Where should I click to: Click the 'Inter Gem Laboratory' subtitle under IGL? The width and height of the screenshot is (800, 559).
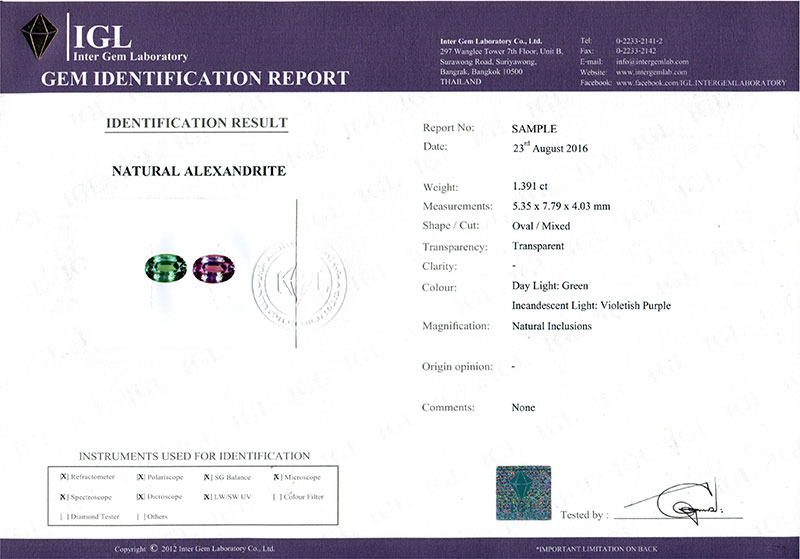(x=131, y=56)
